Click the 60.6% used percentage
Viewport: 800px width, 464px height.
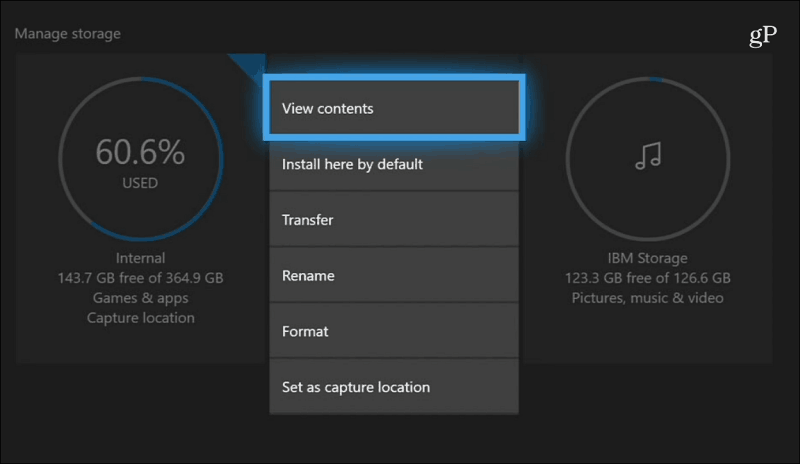click(x=140, y=152)
